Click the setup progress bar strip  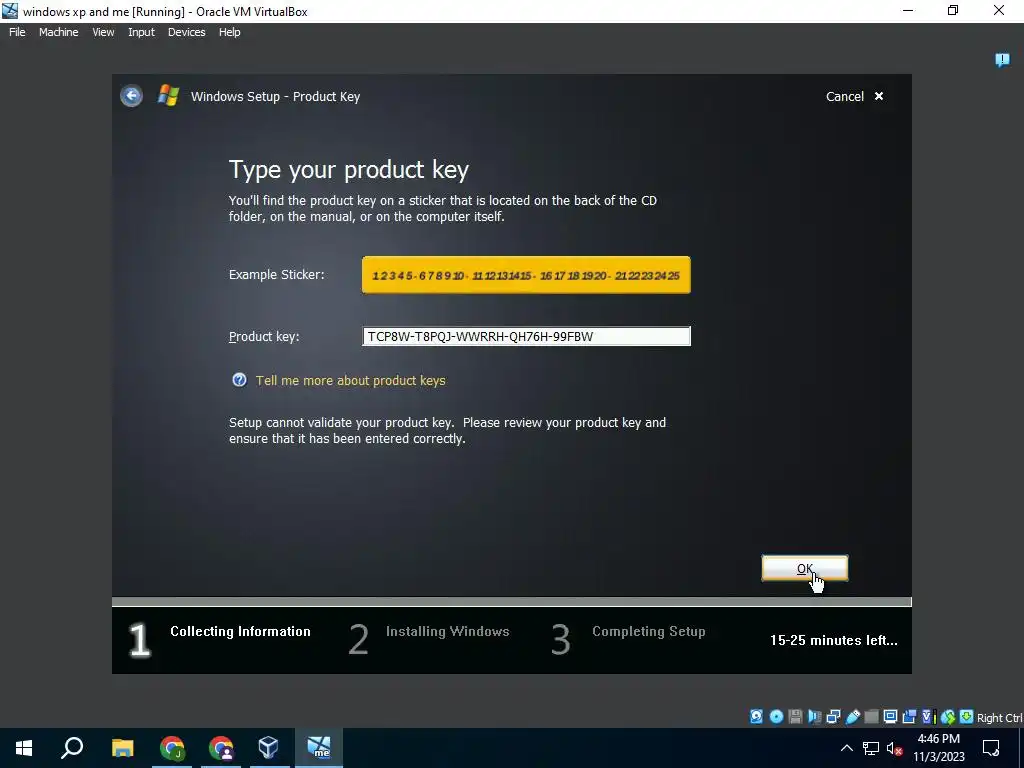[511, 601]
